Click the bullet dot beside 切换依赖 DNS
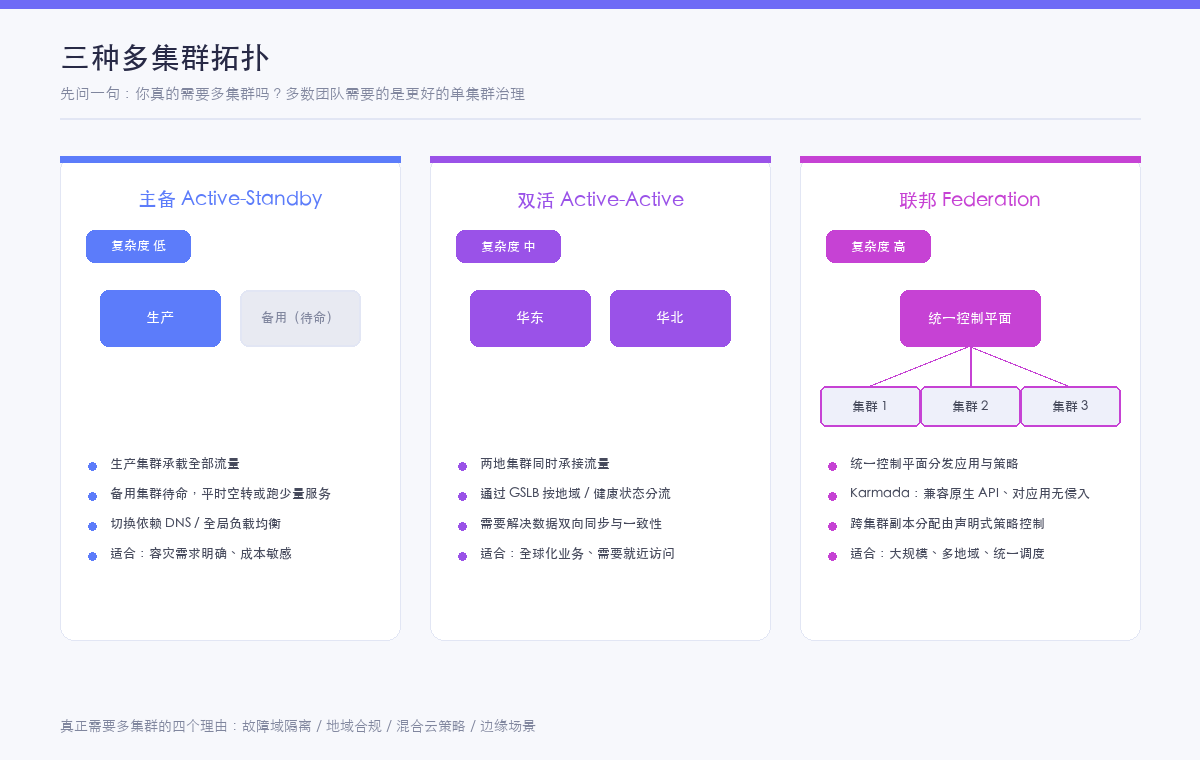The height and width of the screenshot is (760, 1200). pos(92,526)
